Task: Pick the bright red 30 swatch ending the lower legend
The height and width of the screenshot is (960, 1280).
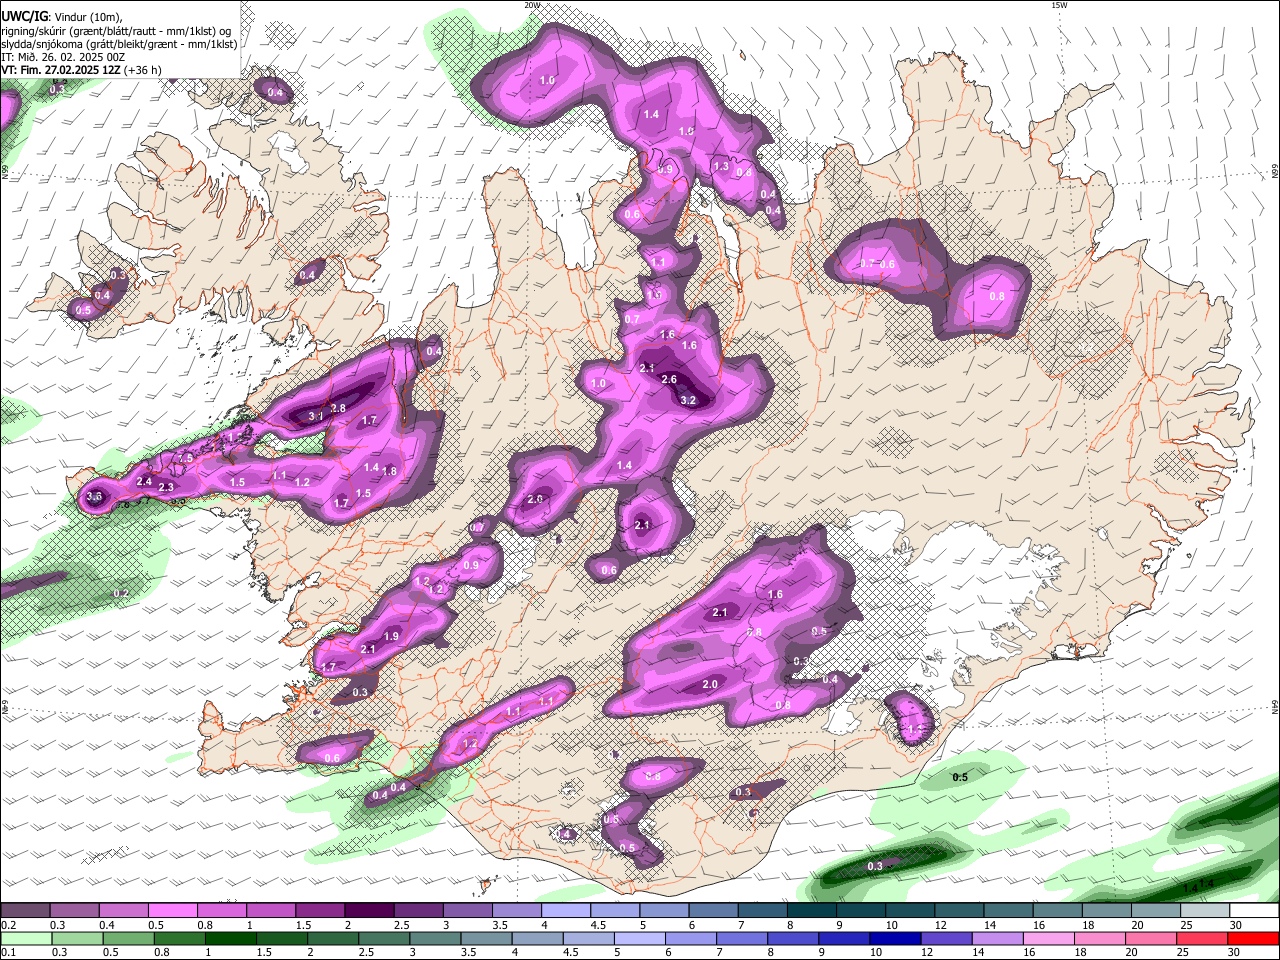Action: [1254, 938]
